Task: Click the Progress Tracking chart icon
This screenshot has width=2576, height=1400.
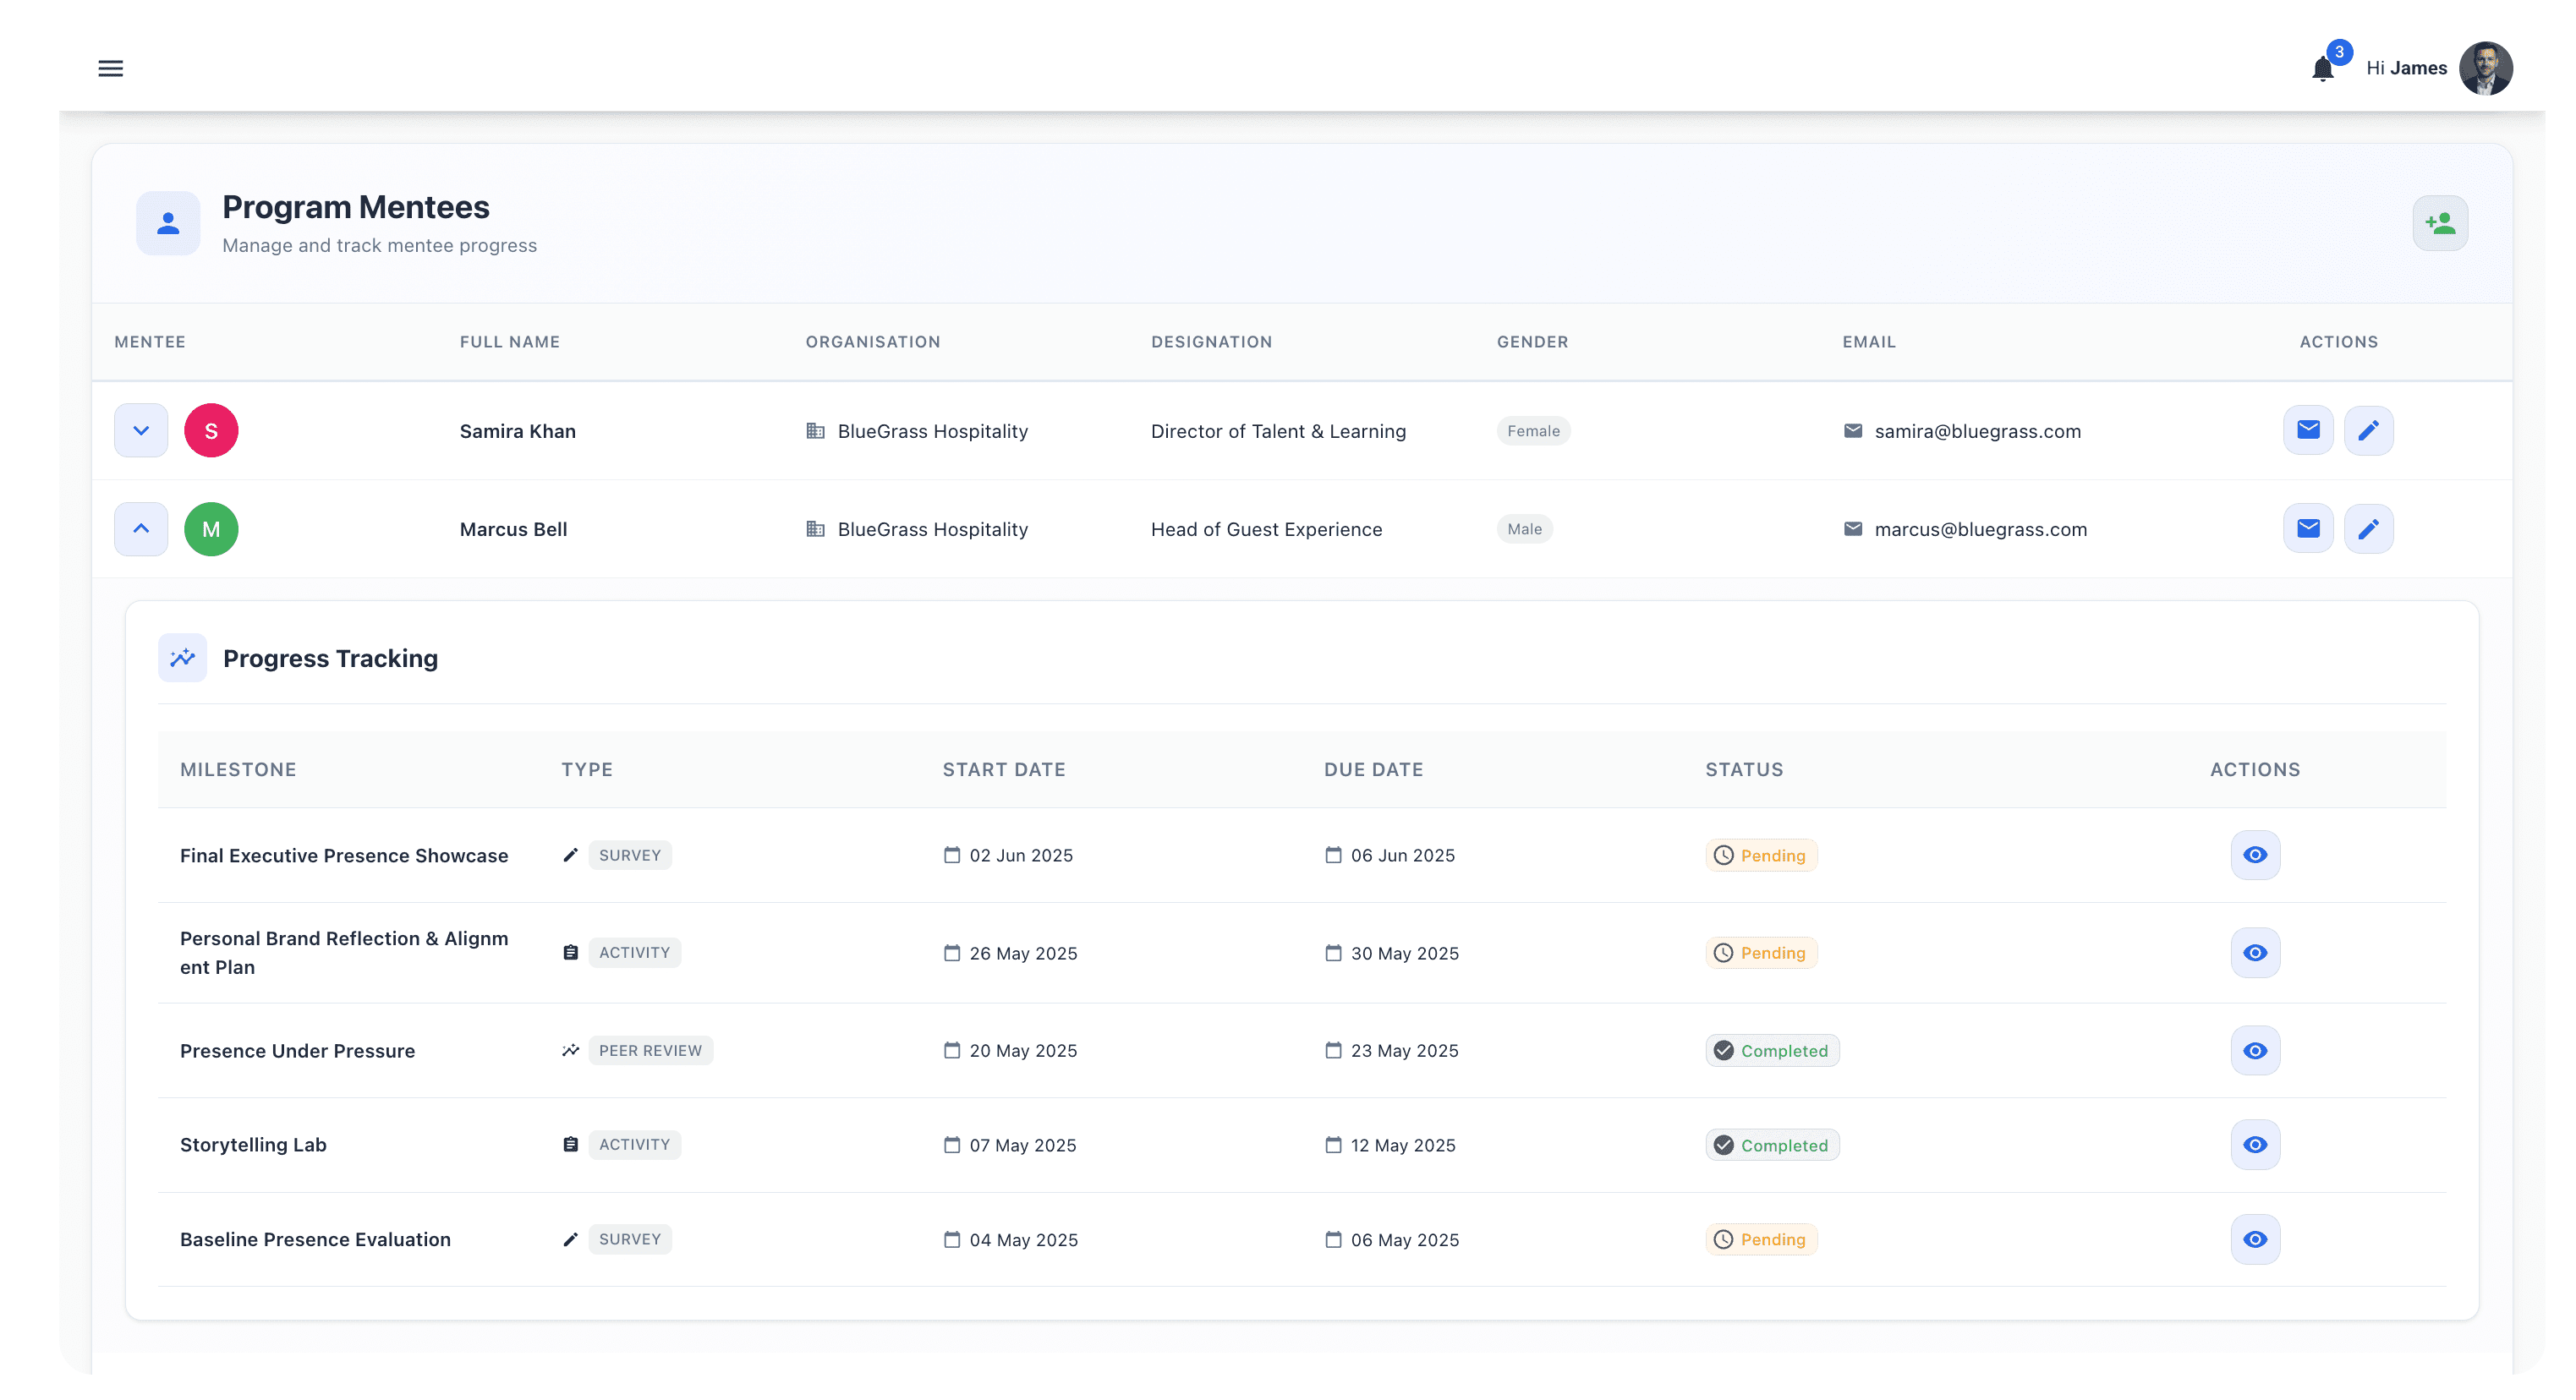Action: pos(182,658)
